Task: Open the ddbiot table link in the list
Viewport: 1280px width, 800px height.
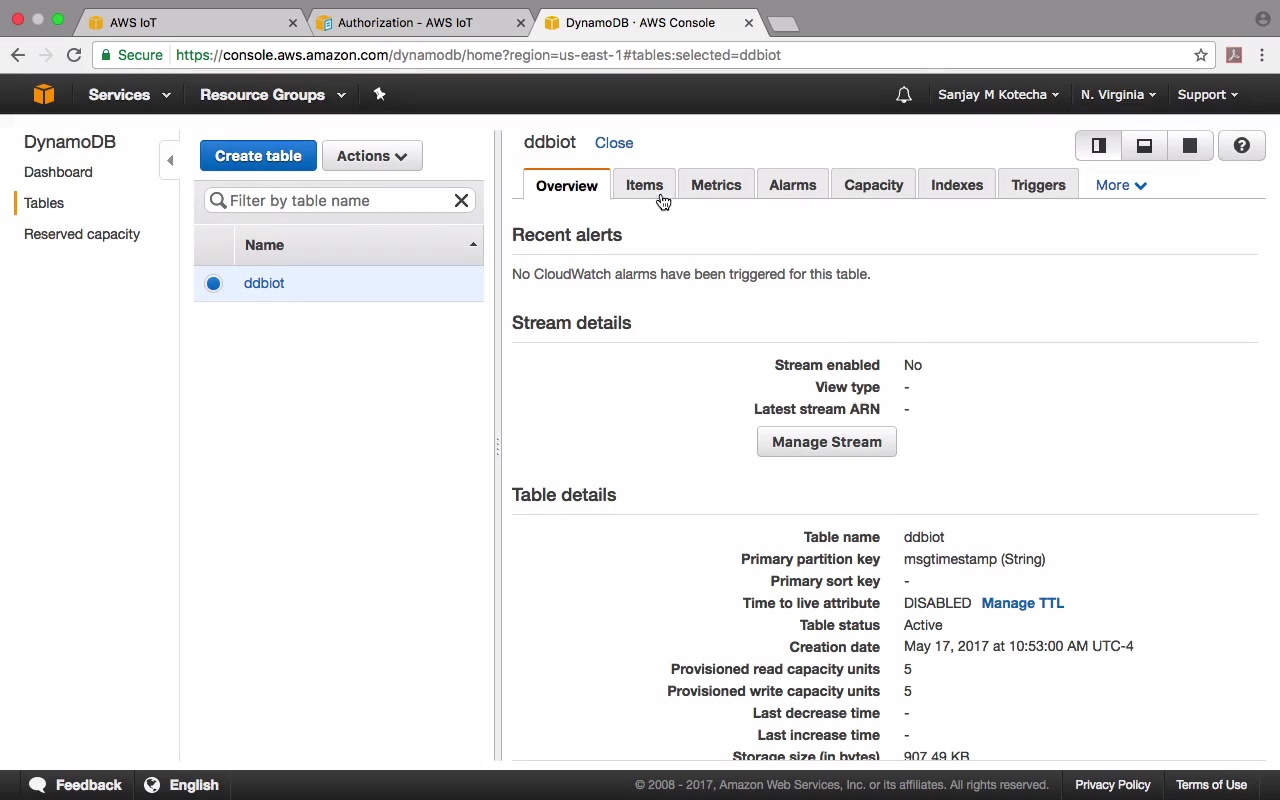Action: click(x=264, y=283)
